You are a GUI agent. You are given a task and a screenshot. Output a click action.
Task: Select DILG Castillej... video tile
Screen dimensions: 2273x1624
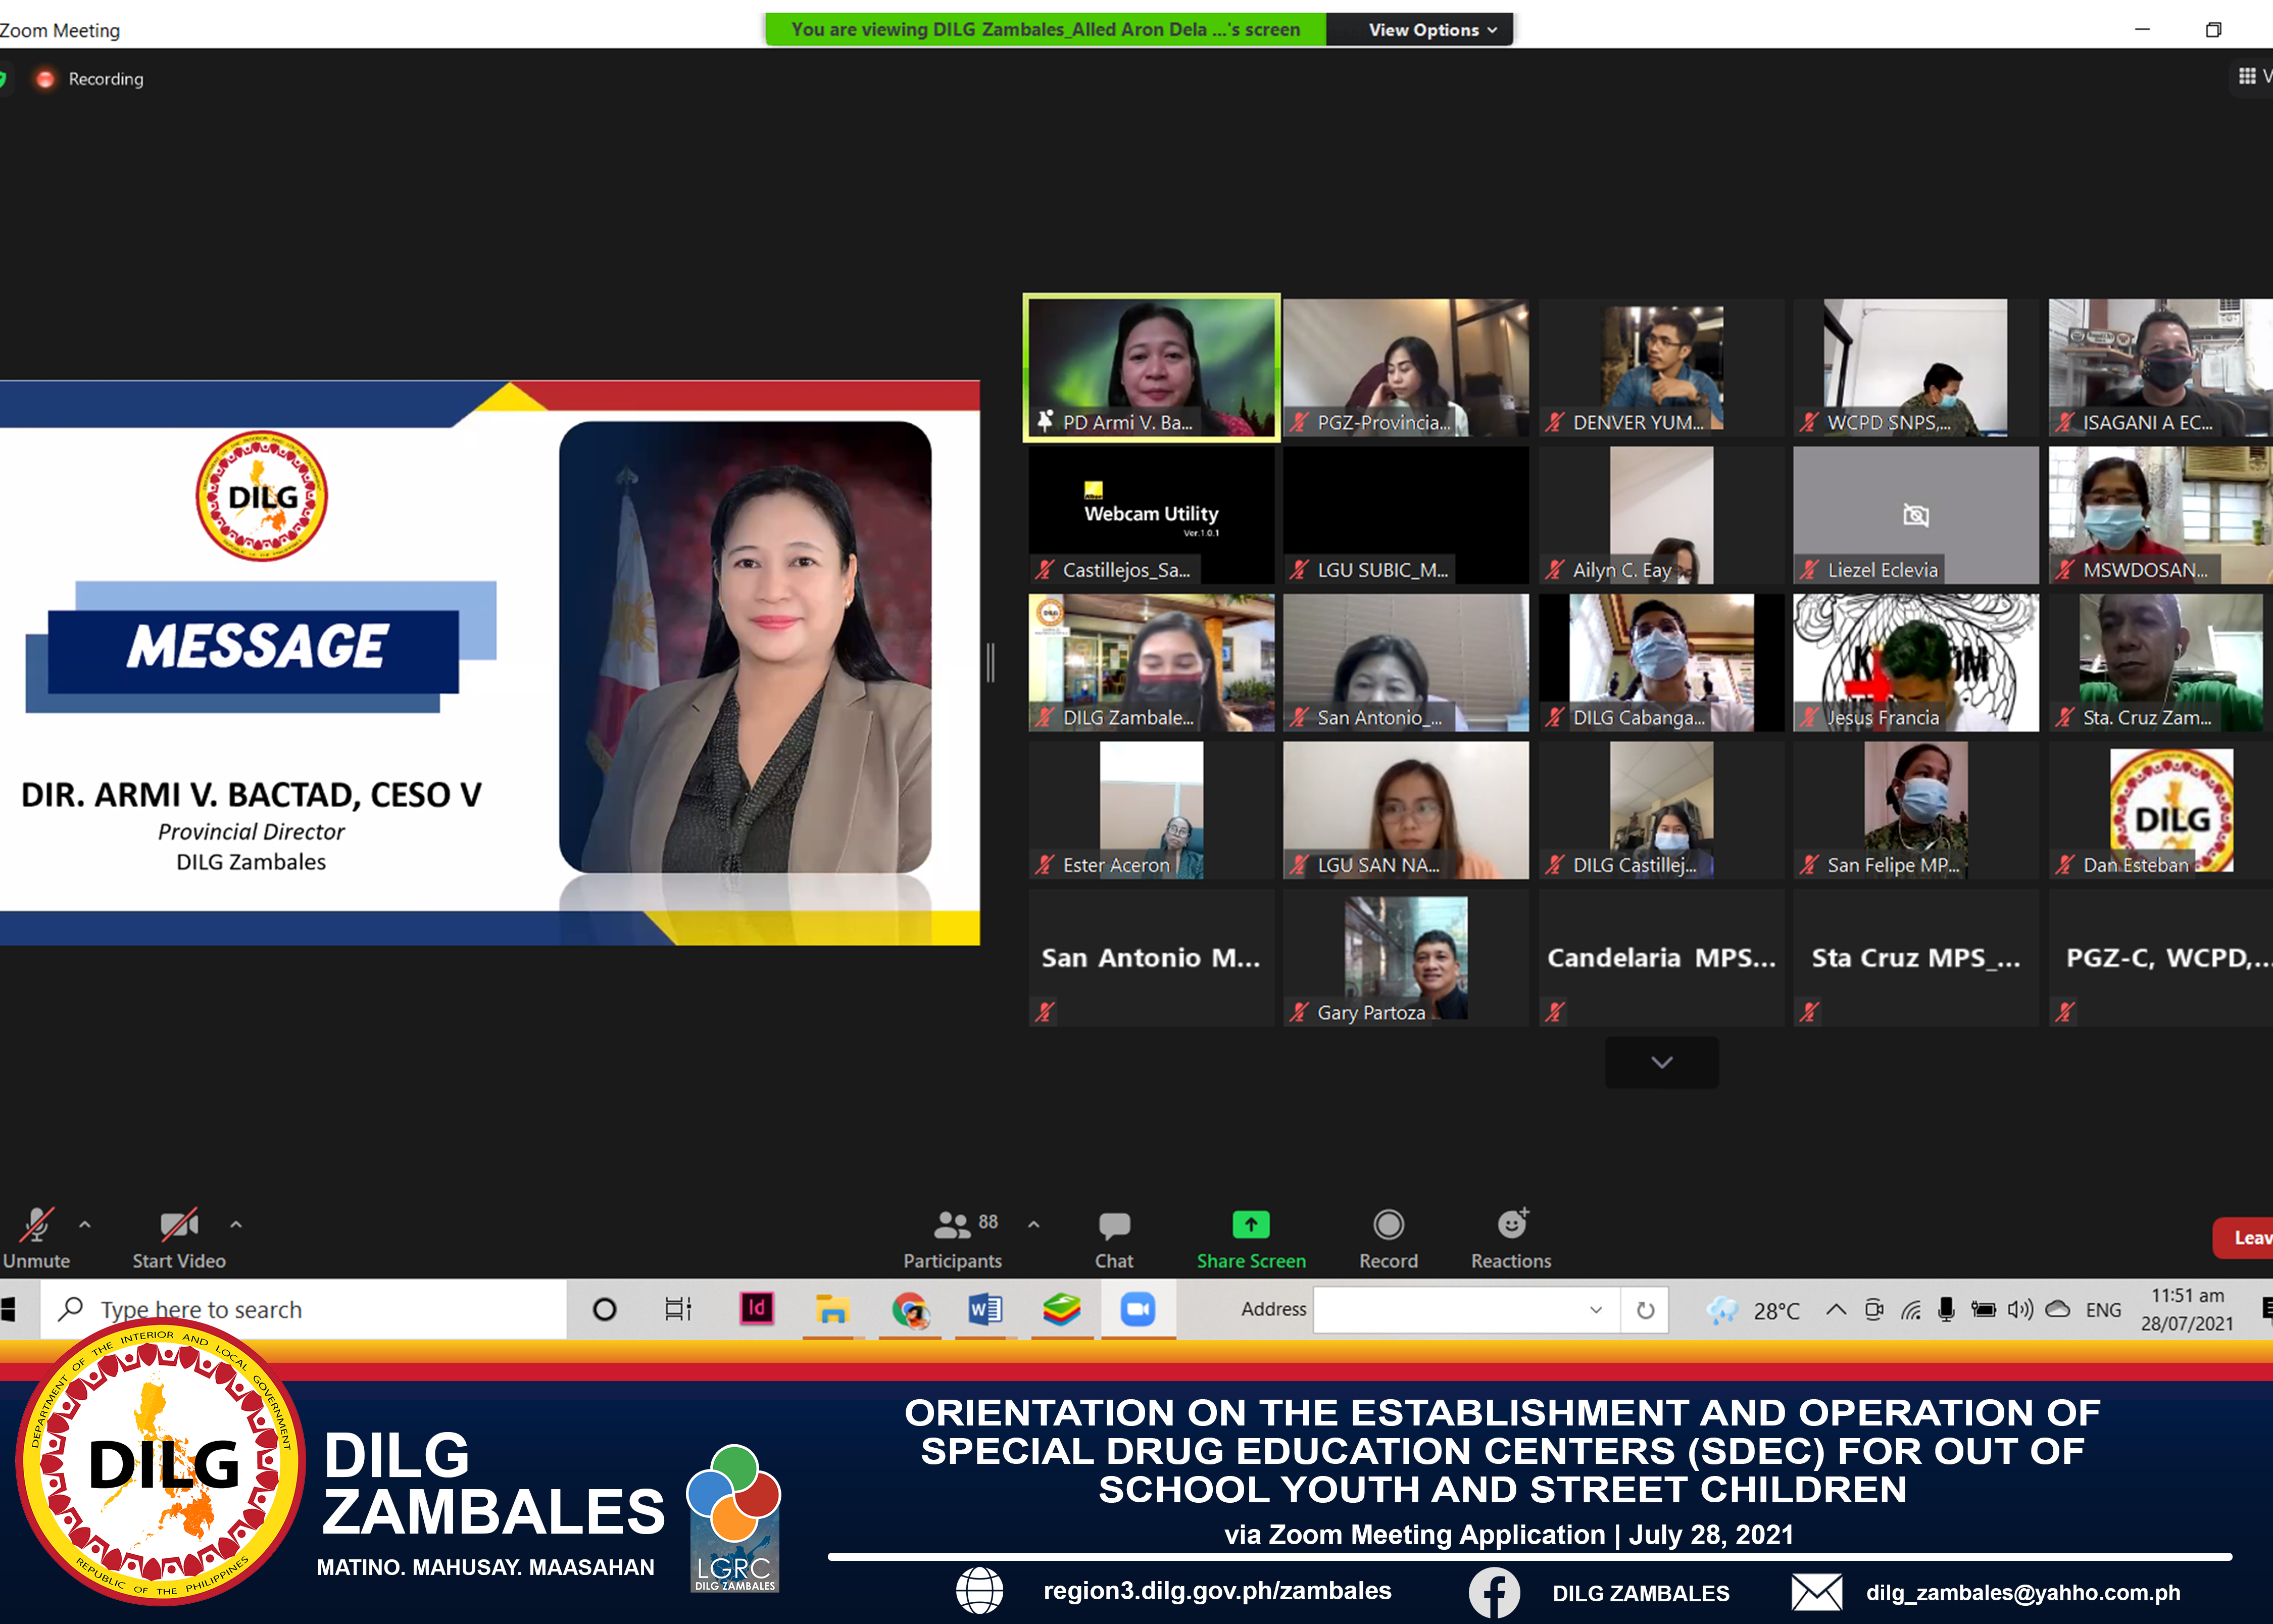tap(1661, 810)
